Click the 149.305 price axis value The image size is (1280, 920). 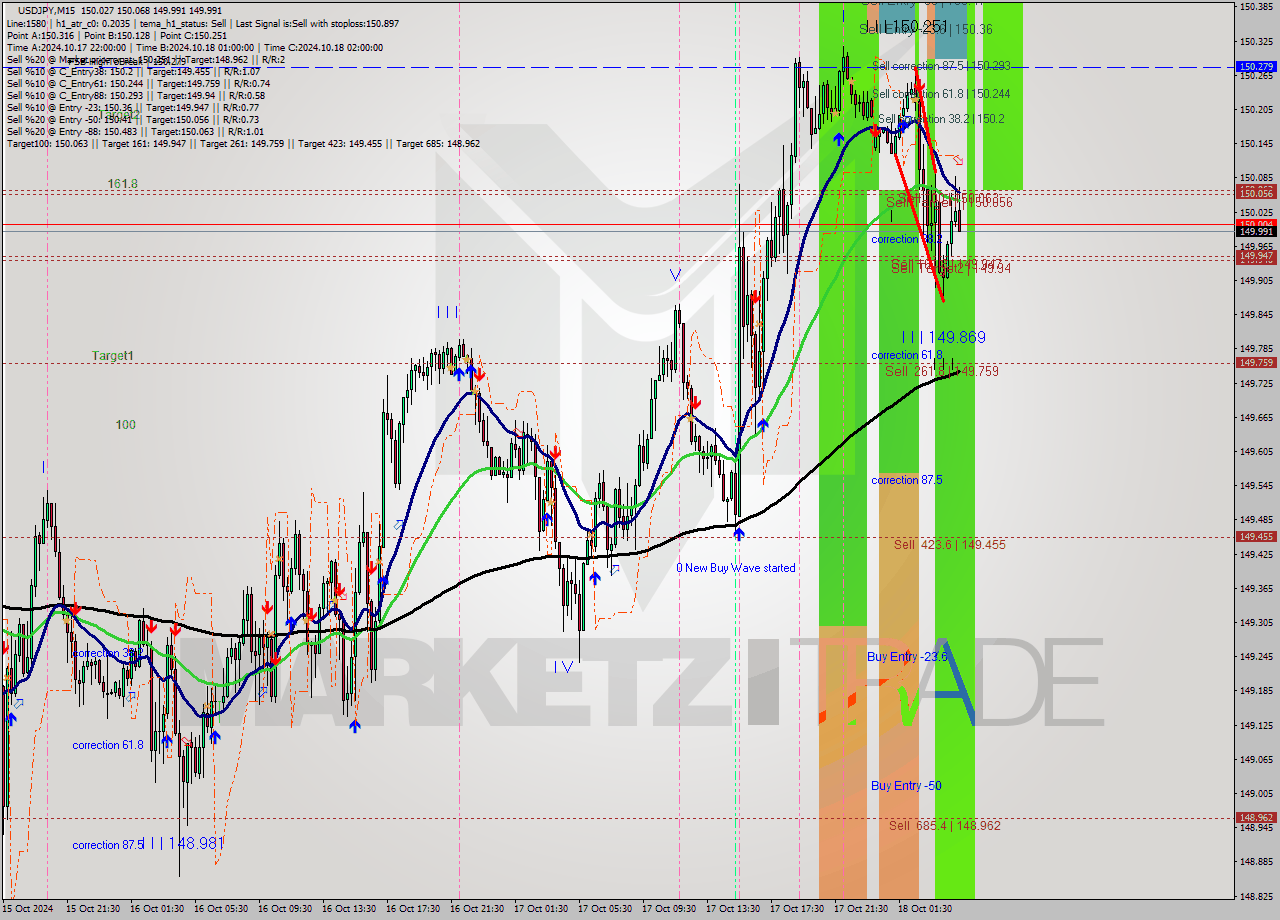point(1256,622)
